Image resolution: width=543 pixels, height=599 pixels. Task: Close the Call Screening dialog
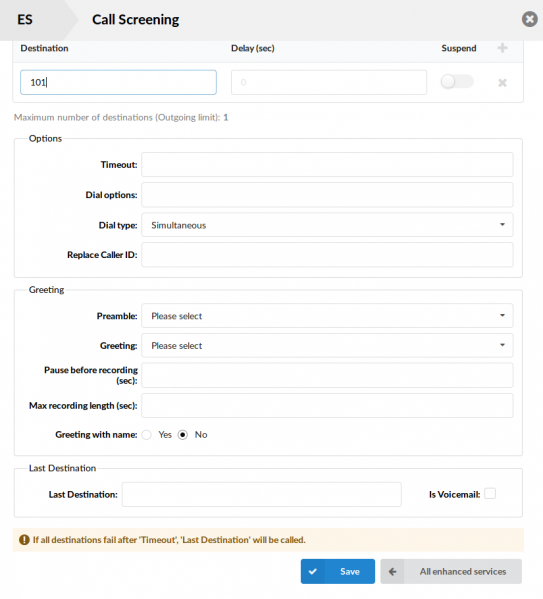point(530,19)
